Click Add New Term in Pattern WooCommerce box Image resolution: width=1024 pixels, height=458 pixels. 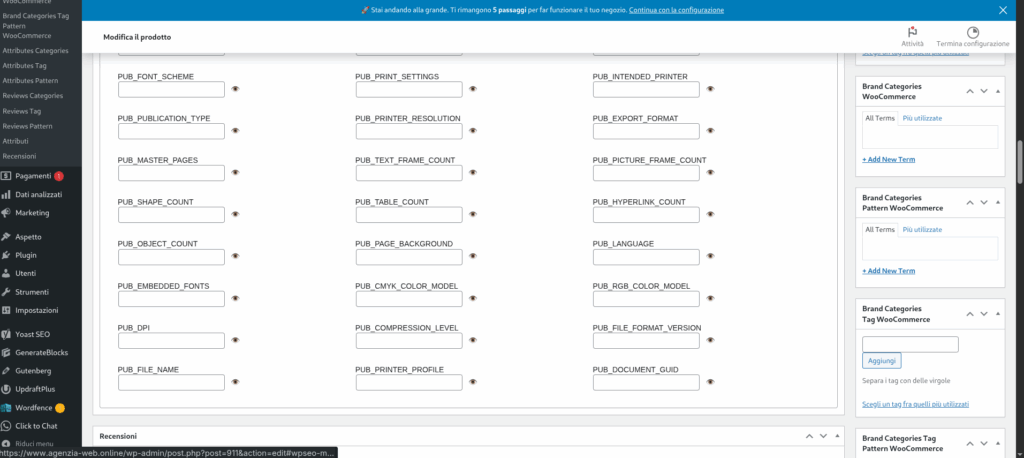pos(888,270)
